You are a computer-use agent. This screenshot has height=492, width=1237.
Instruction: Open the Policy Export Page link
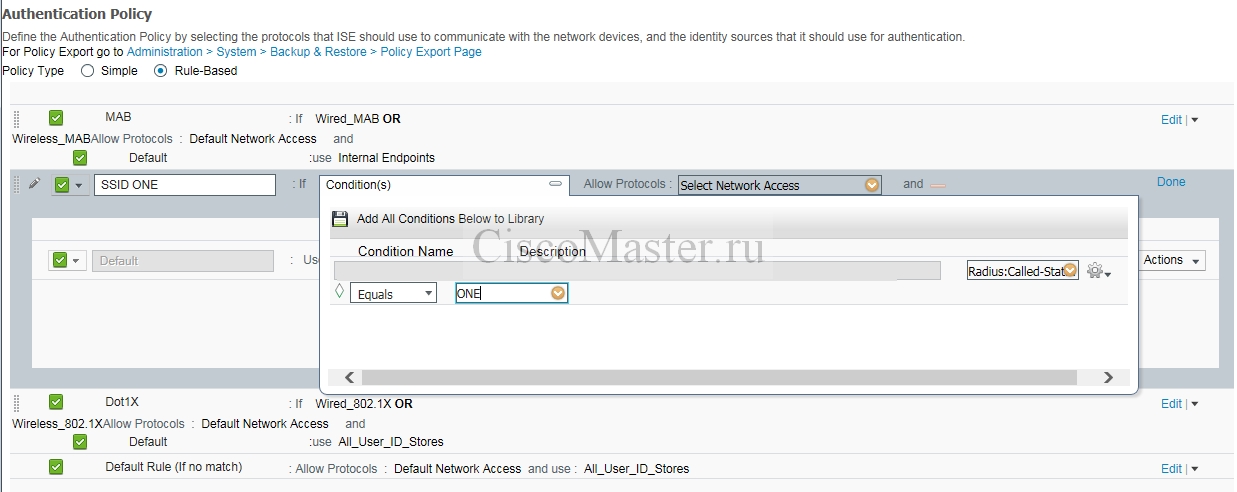pyautogui.click(x=429, y=52)
